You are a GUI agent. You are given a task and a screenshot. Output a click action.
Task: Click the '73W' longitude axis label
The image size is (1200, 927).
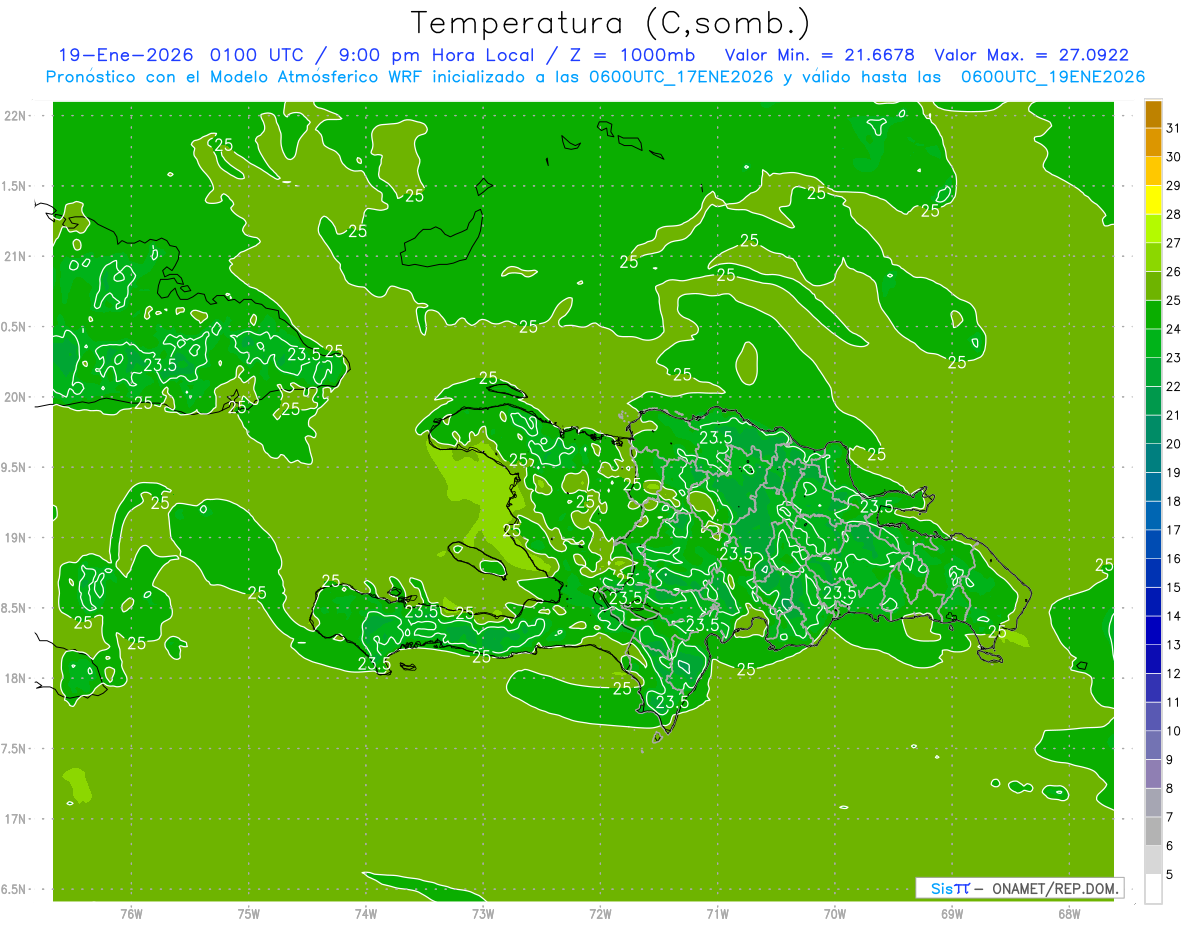(483, 914)
